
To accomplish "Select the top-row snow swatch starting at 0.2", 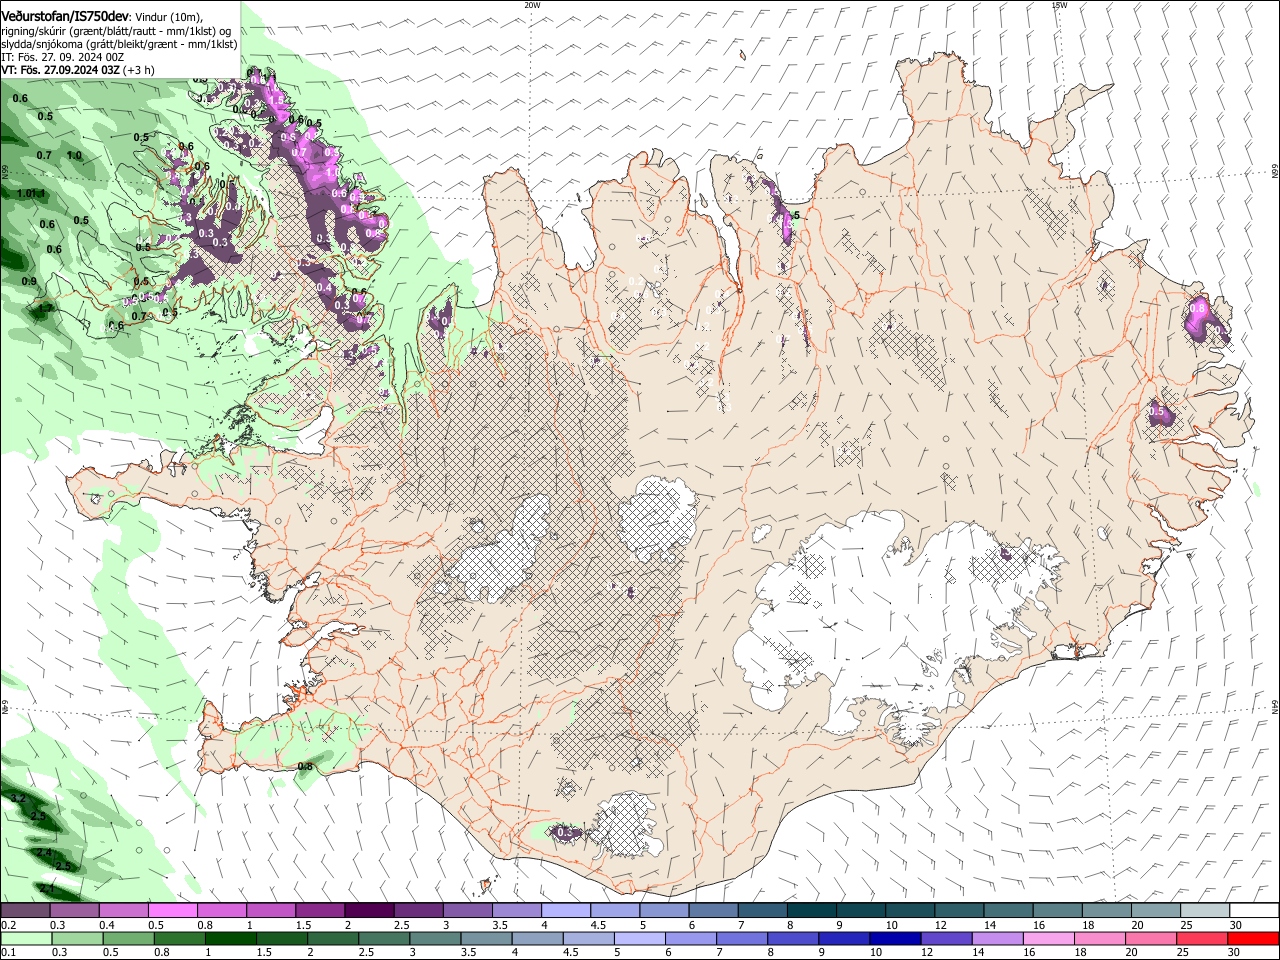I will [x=25, y=911].
